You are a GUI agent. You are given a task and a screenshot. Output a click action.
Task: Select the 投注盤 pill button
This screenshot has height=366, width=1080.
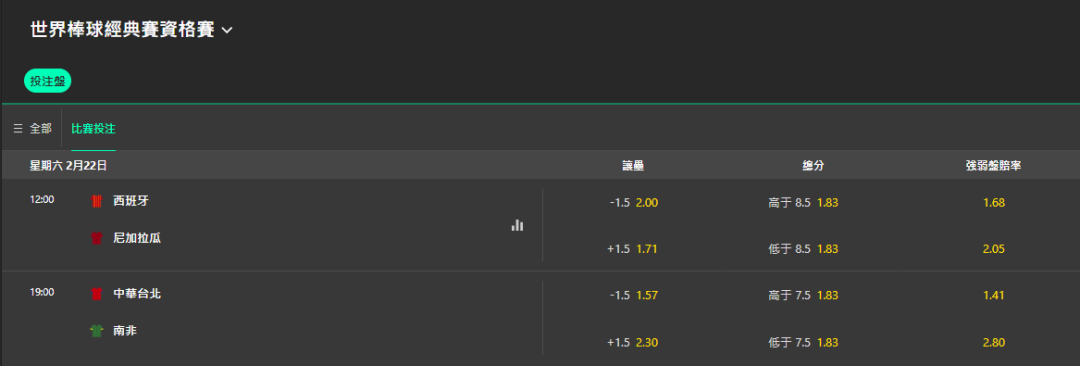coord(48,81)
